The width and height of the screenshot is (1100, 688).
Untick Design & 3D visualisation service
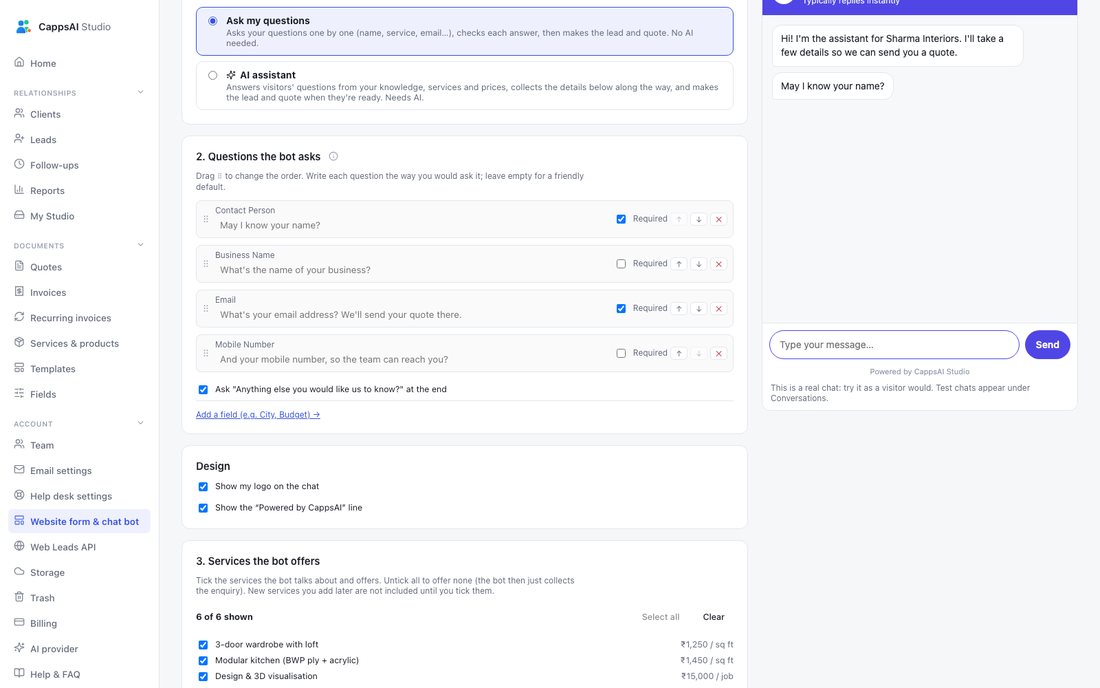pos(203,677)
